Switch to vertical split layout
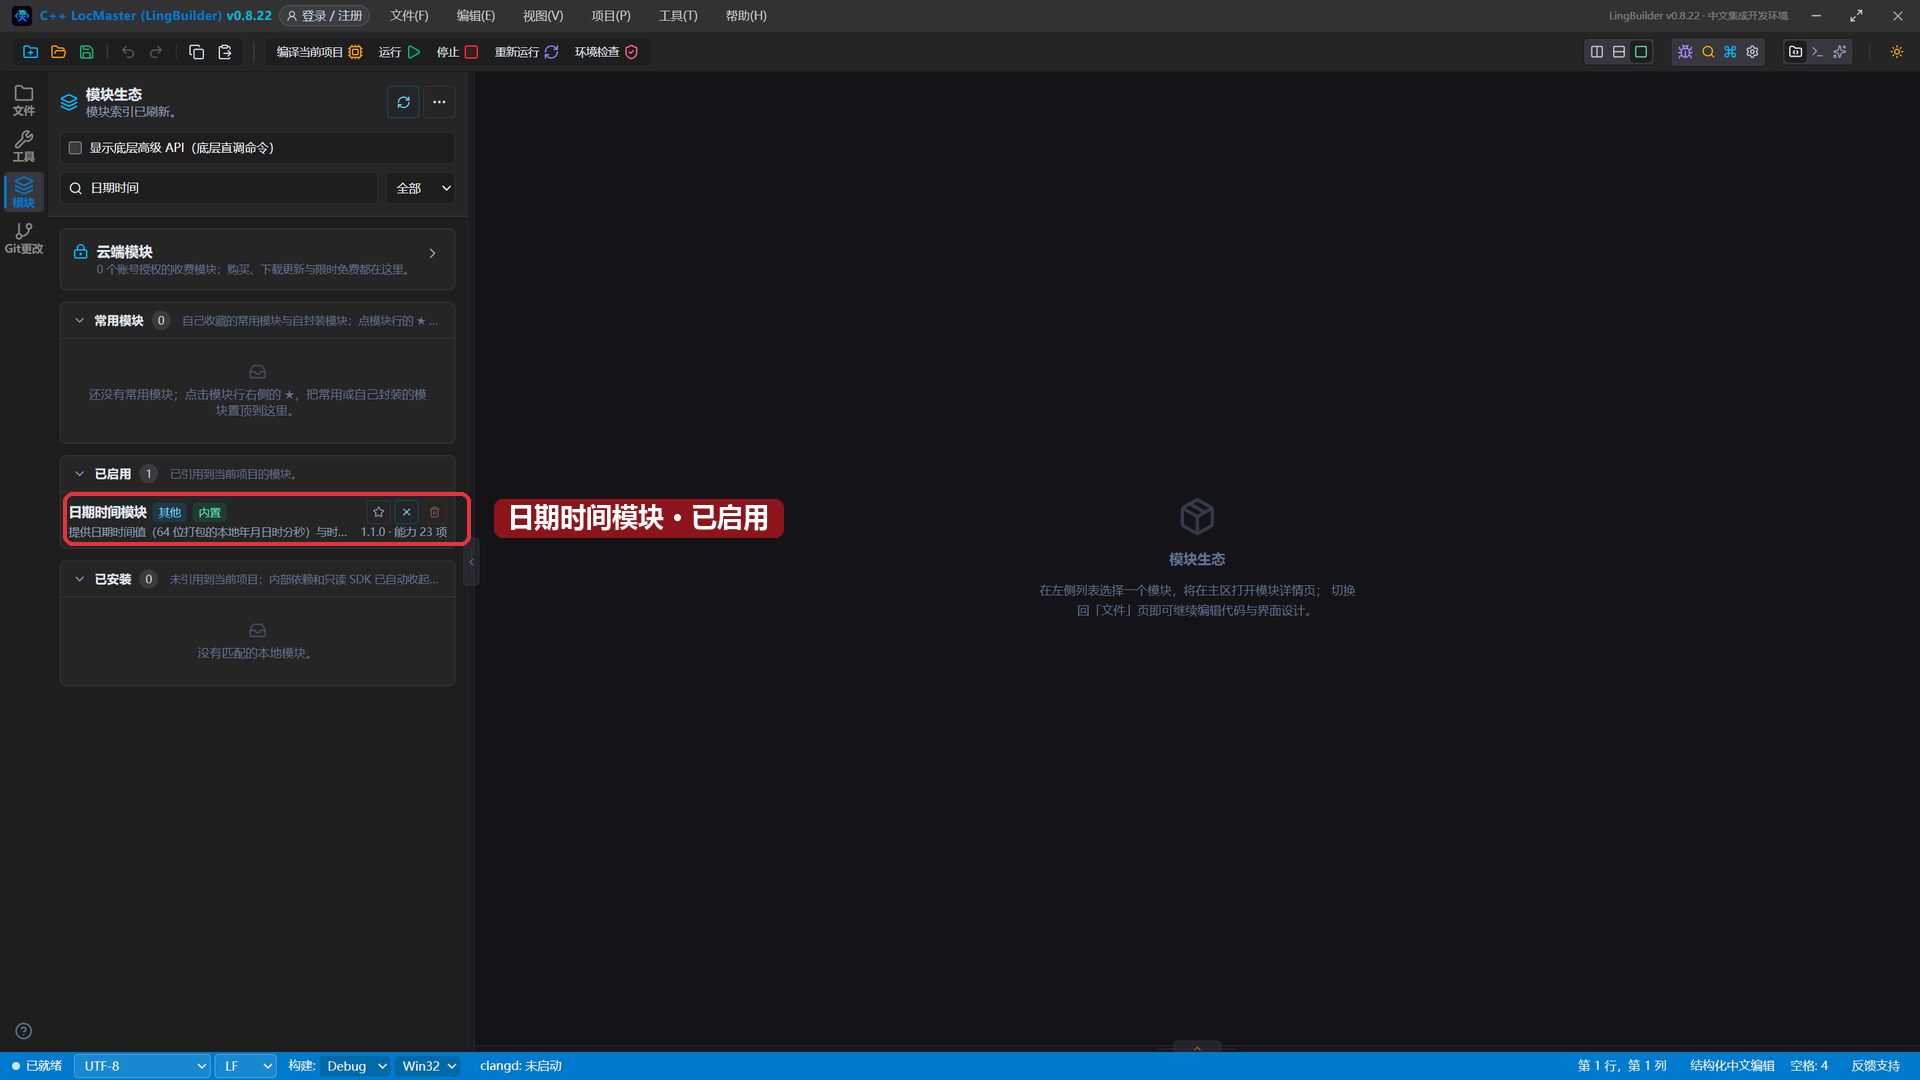Image resolution: width=1920 pixels, height=1080 pixels. 1597,52
